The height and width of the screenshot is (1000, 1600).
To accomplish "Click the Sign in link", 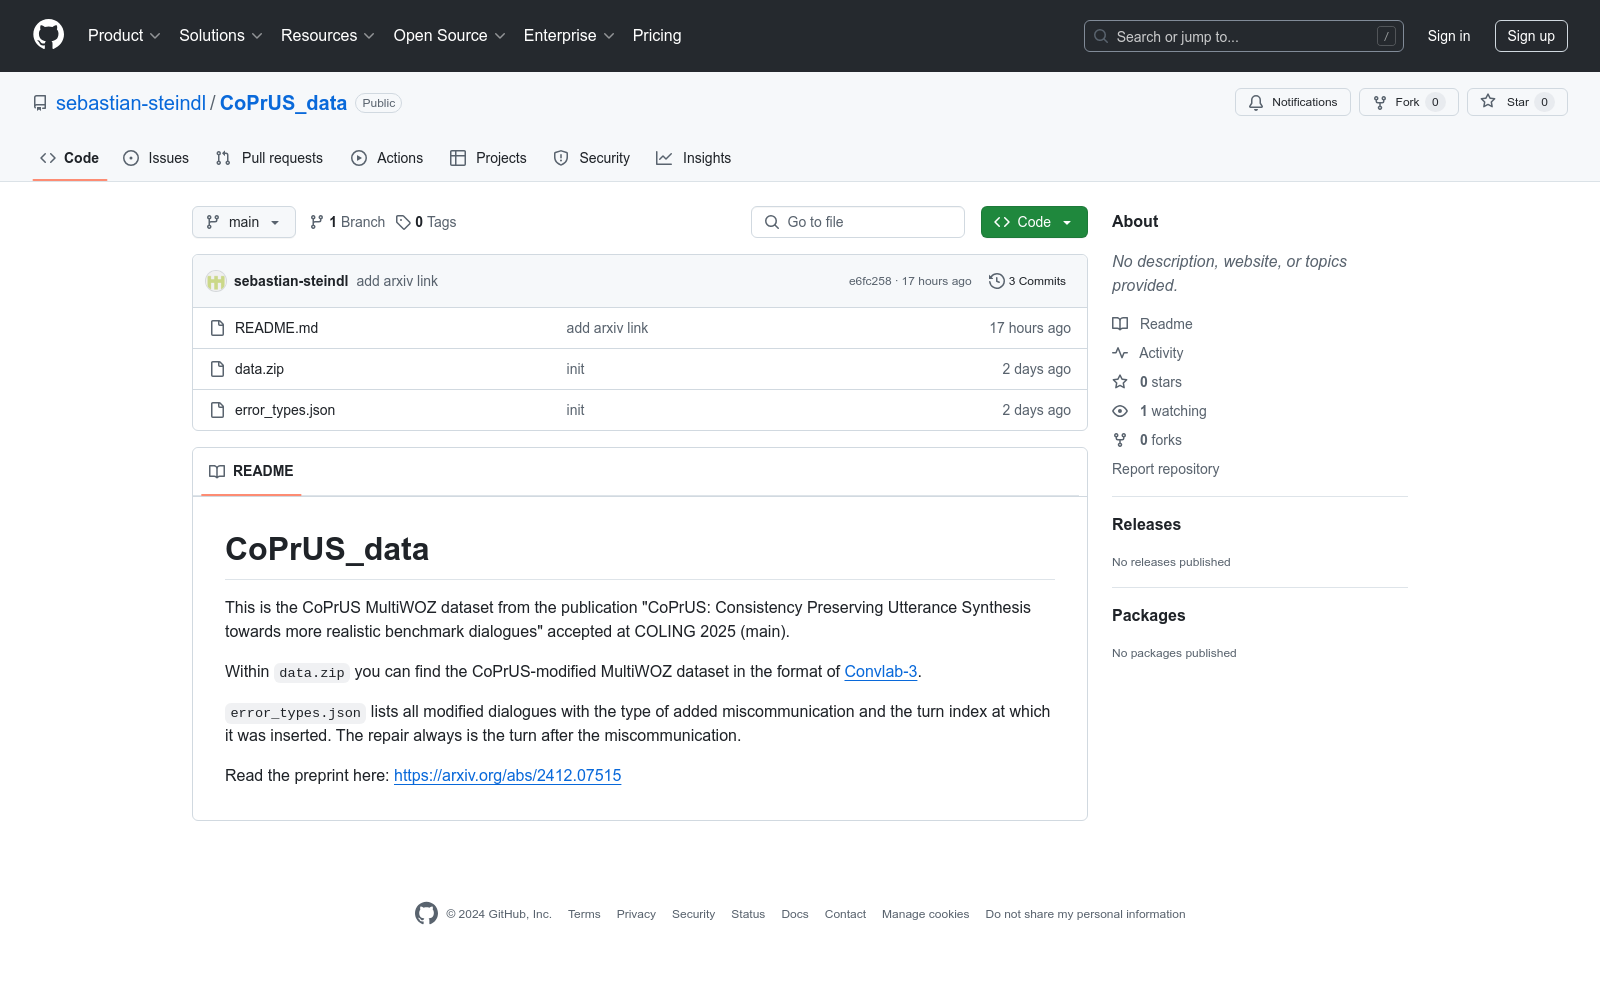I will (x=1449, y=36).
